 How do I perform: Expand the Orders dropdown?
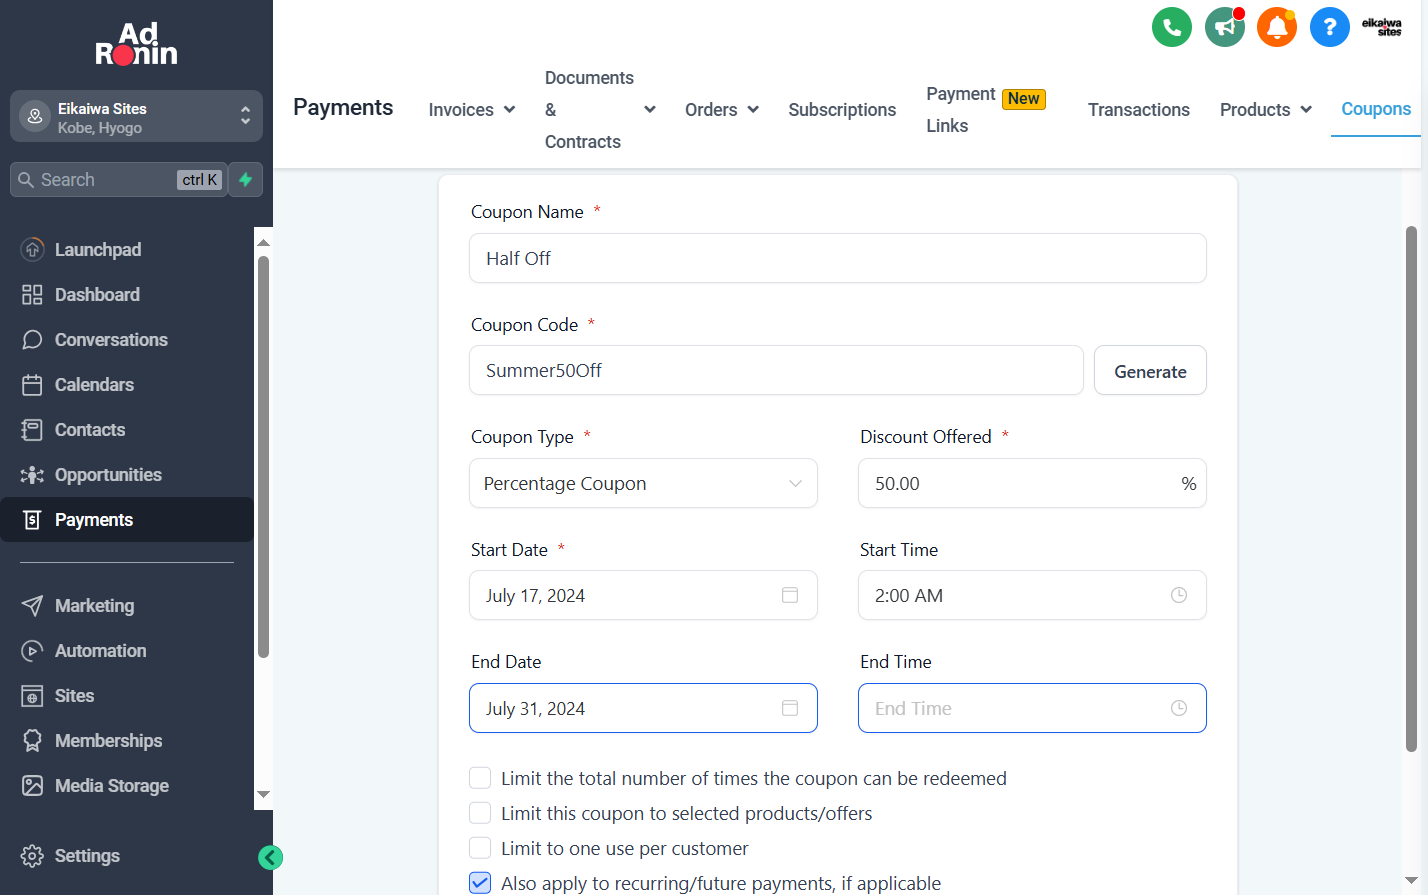point(722,110)
